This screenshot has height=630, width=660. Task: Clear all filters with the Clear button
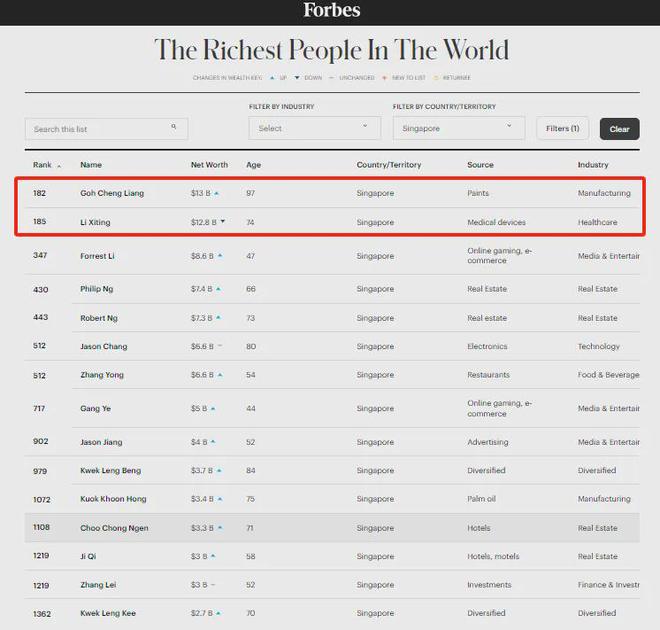click(620, 129)
